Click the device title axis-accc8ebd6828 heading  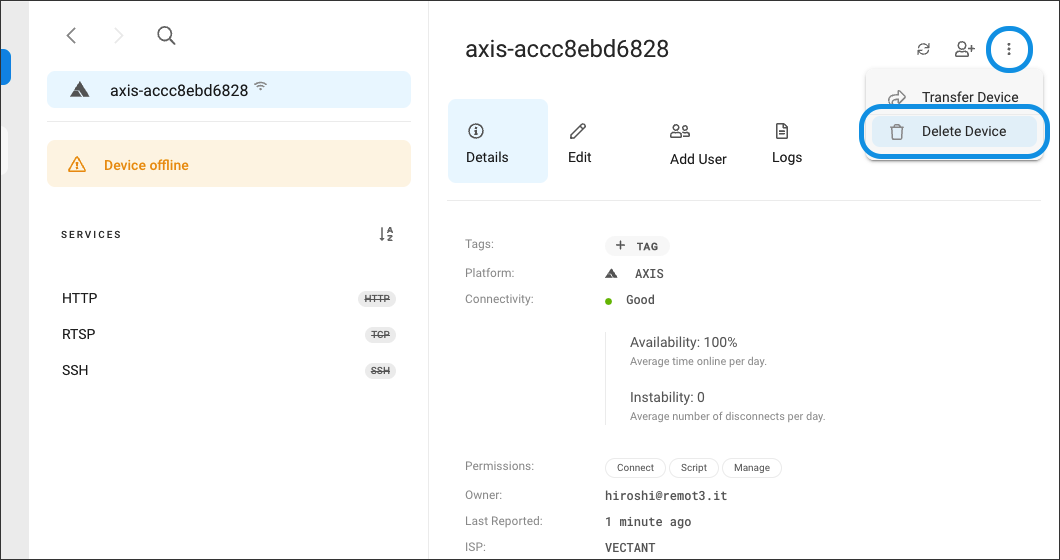click(x=567, y=49)
